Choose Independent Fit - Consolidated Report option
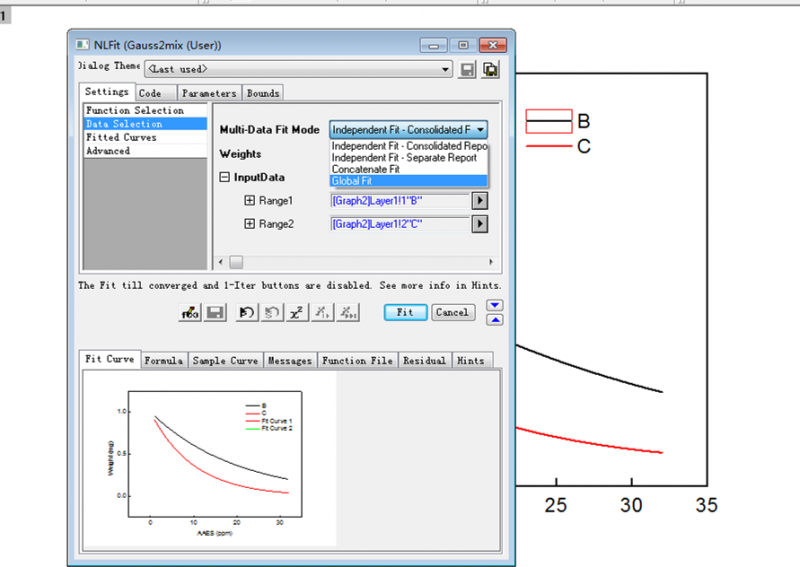800x567 pixels. coord(408,146)
